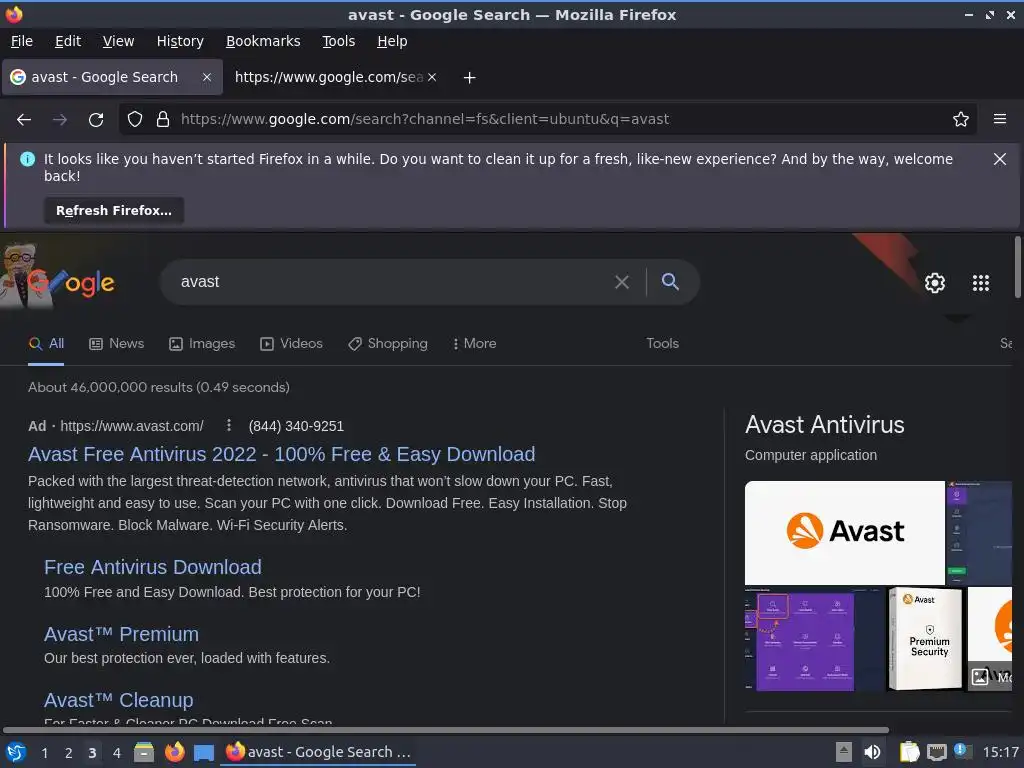The image size is (1024, 768).
Task: Open ad options three-dot menu
Action: (x=229, y=426)
